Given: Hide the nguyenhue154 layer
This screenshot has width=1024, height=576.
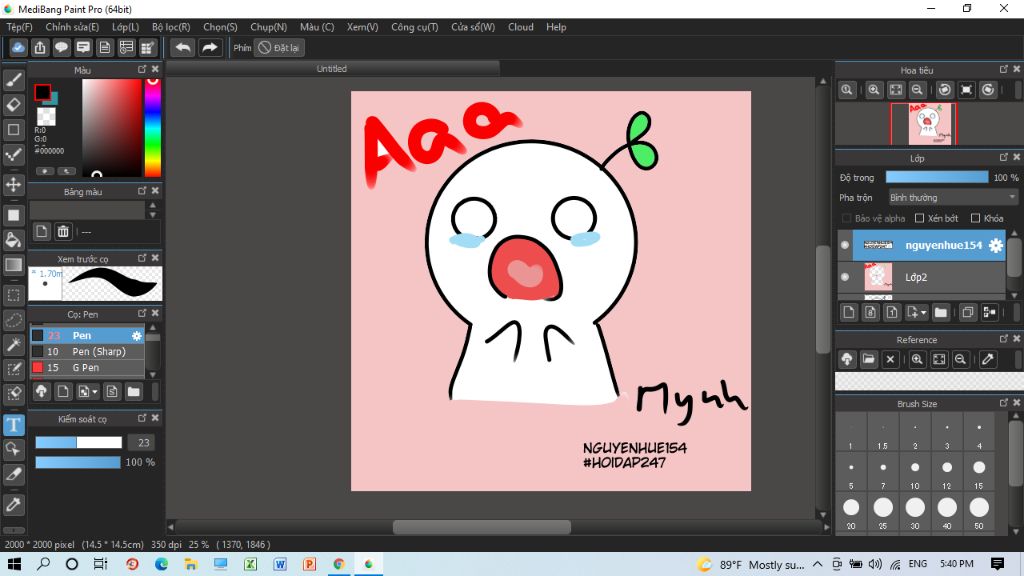Looking at the screenshot, I should [844, 245].
